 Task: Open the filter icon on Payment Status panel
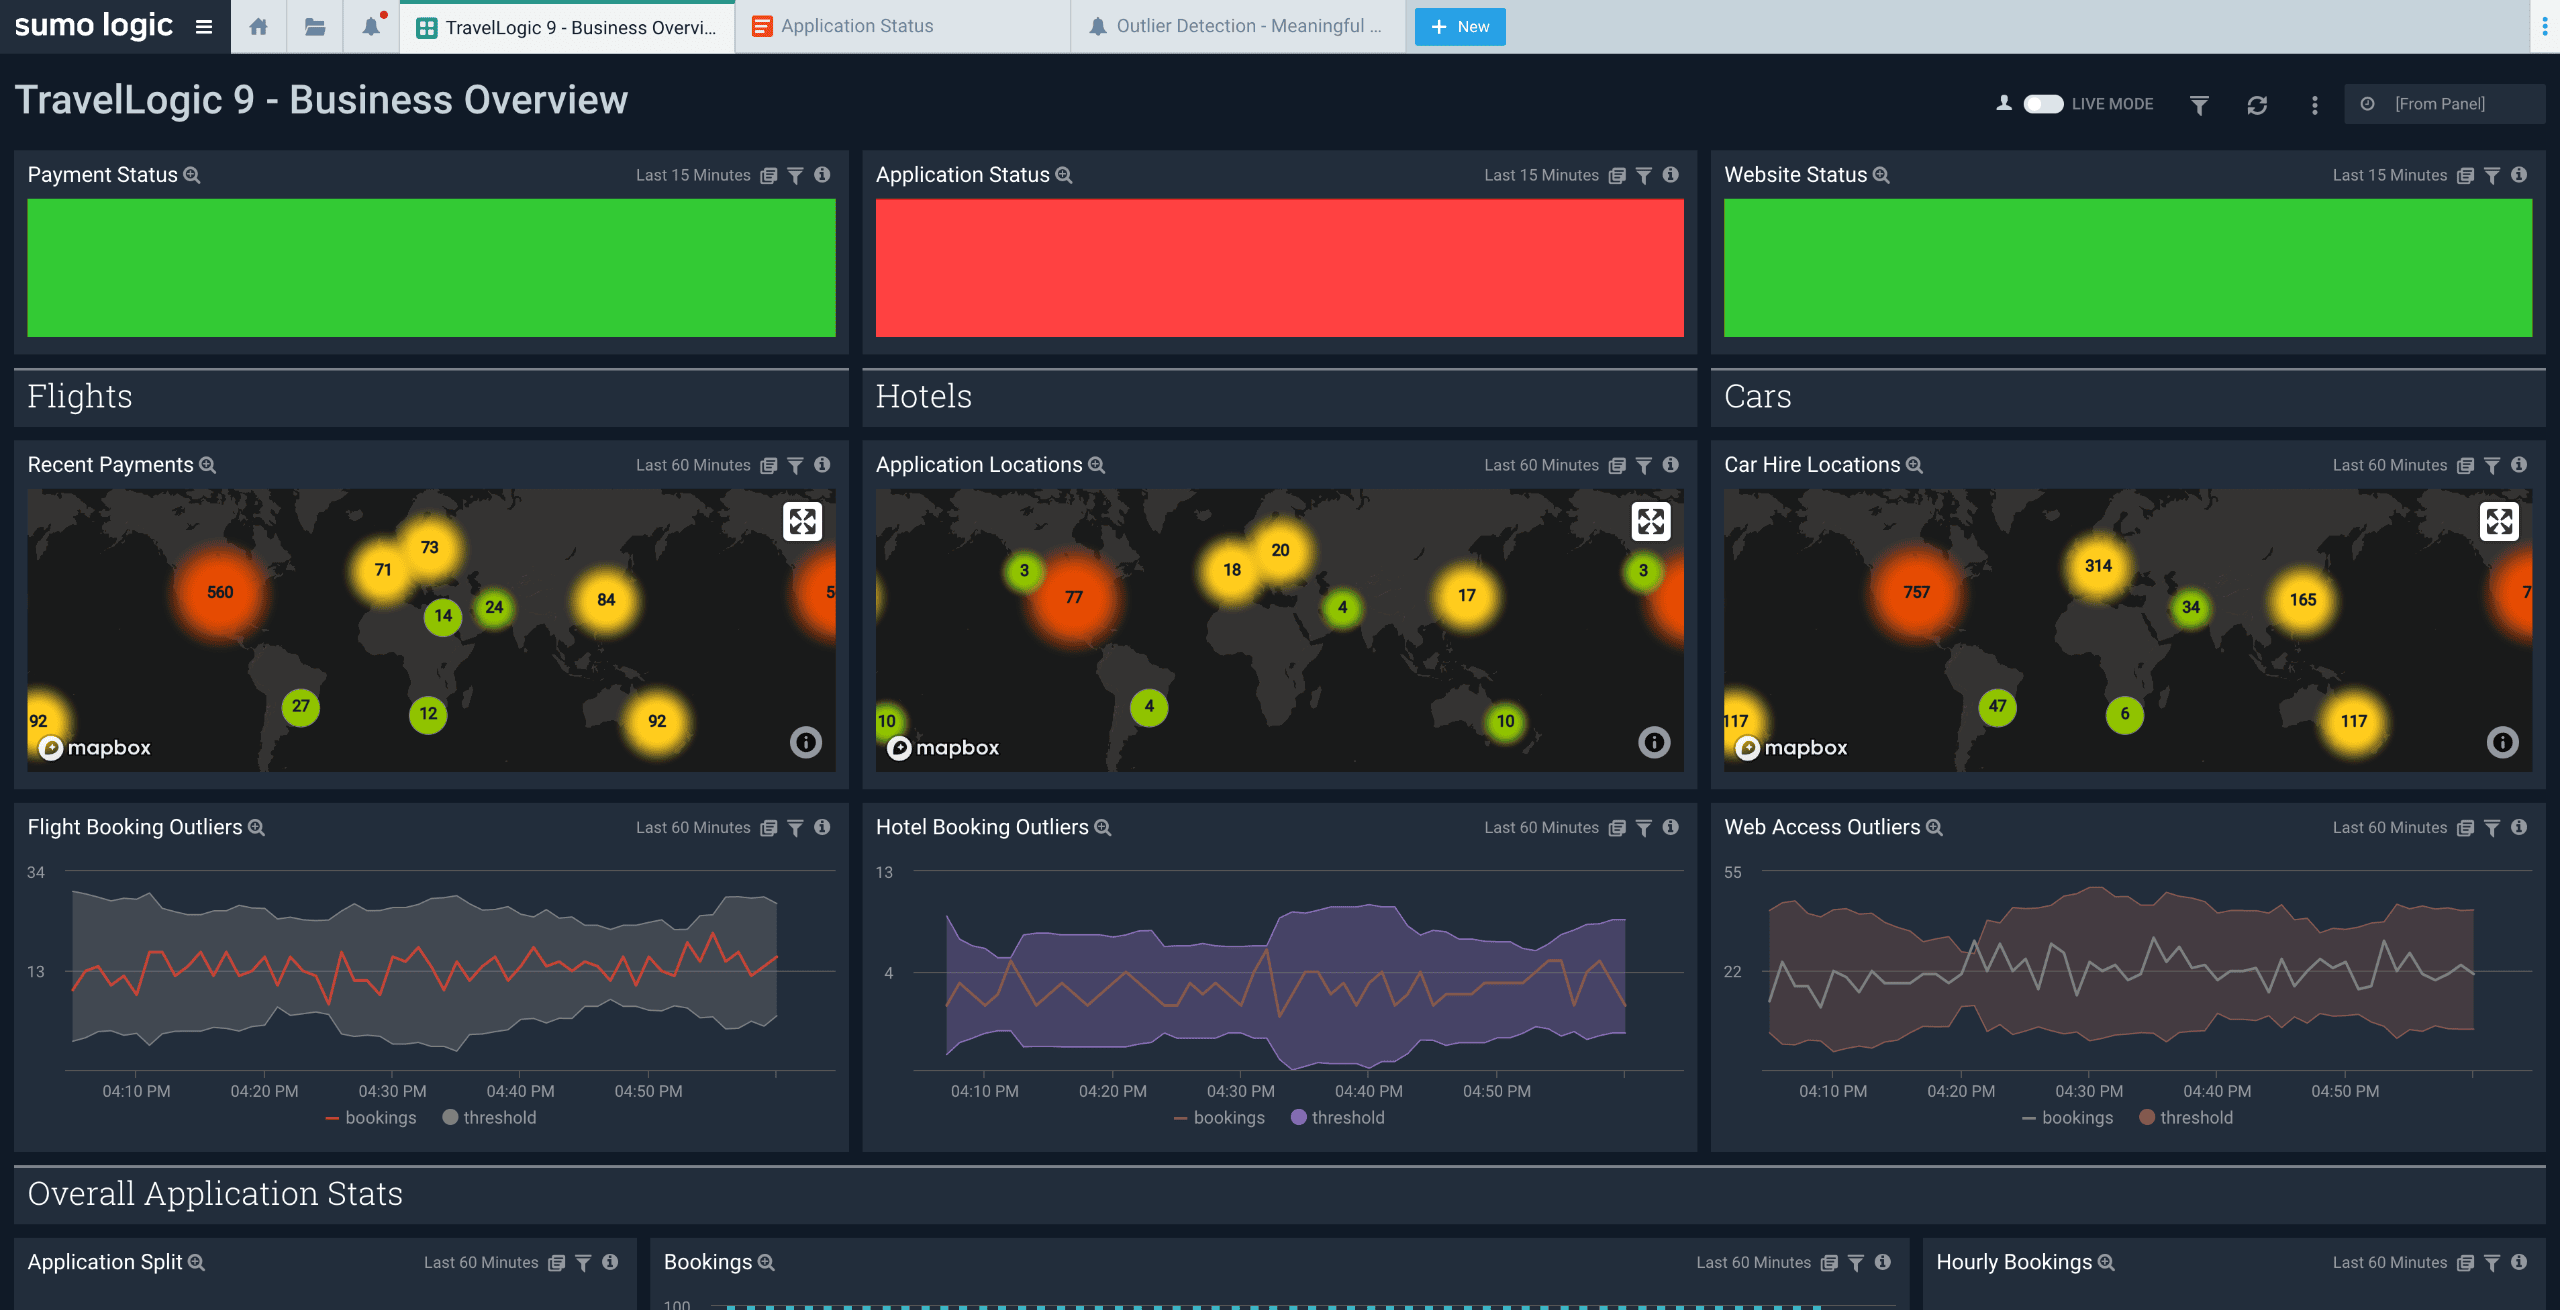click(795, 175)
